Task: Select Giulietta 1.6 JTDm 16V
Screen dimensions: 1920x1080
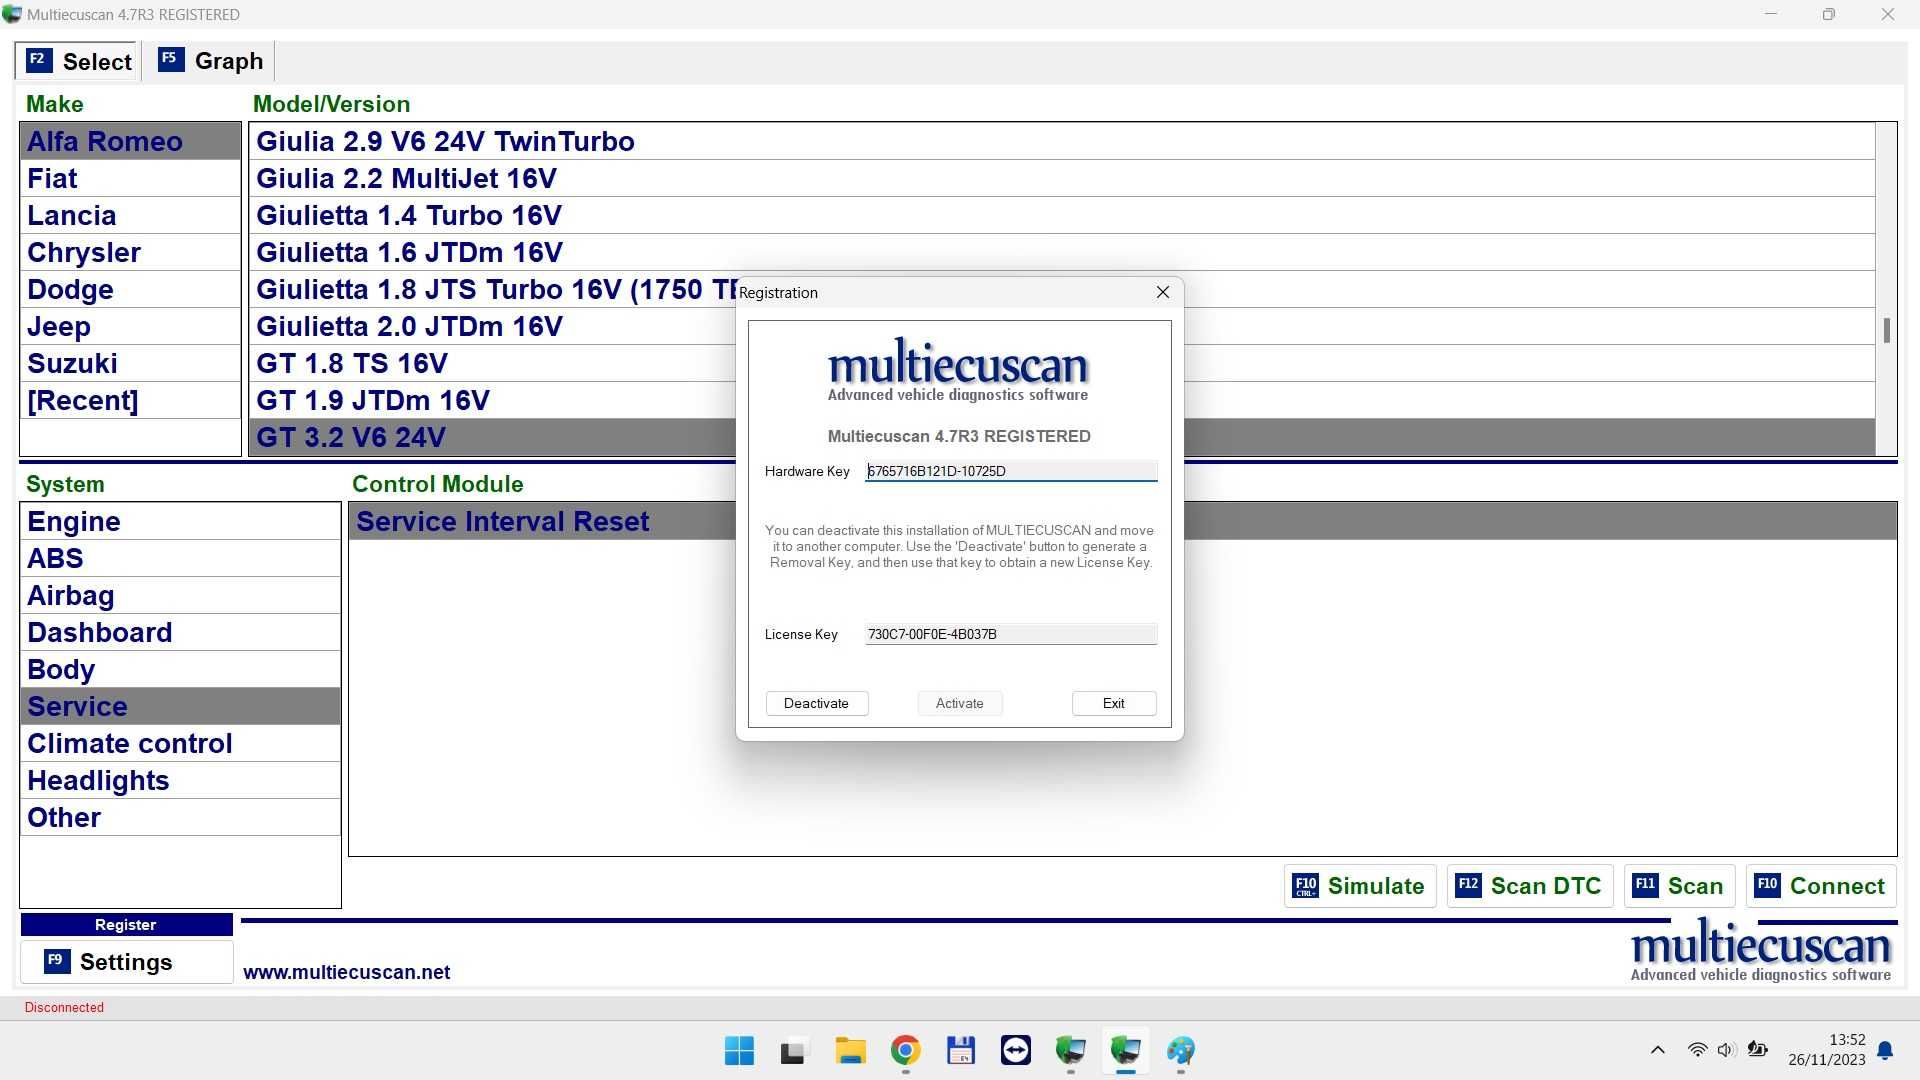Action: 1062,252
